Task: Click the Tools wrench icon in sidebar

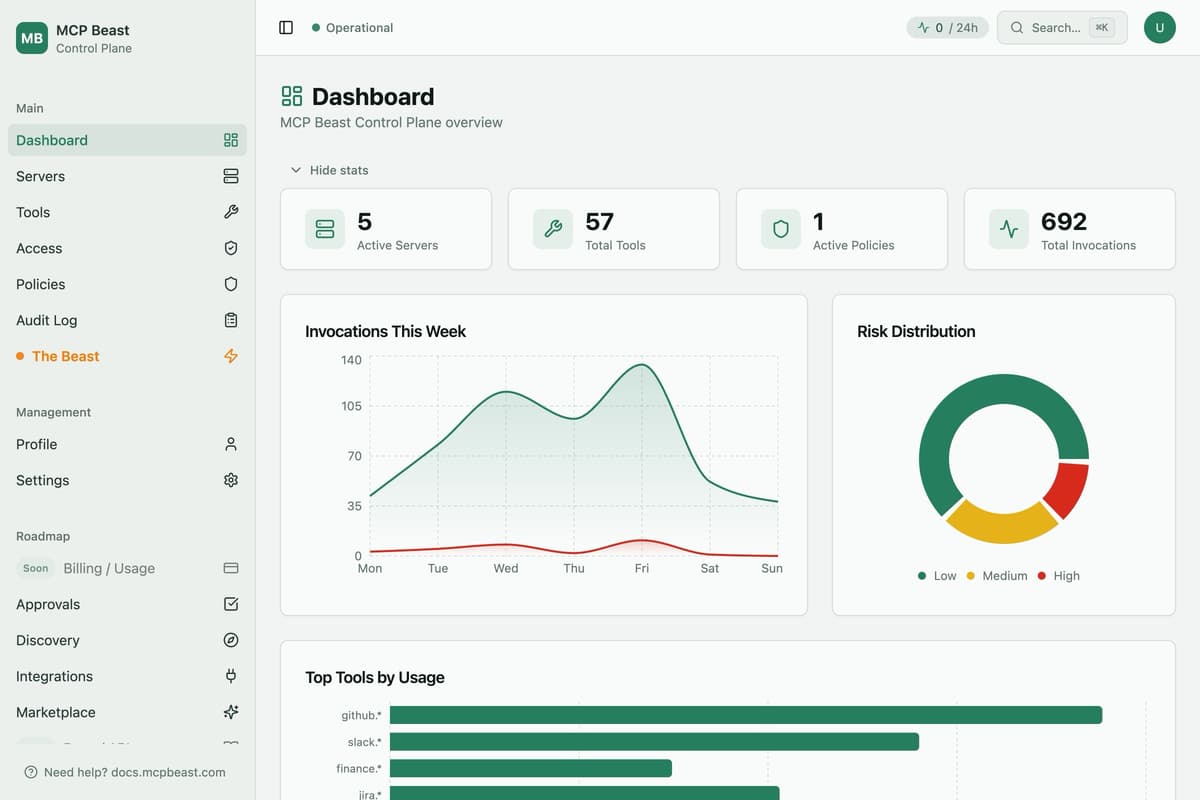Action: coord(231,212)
